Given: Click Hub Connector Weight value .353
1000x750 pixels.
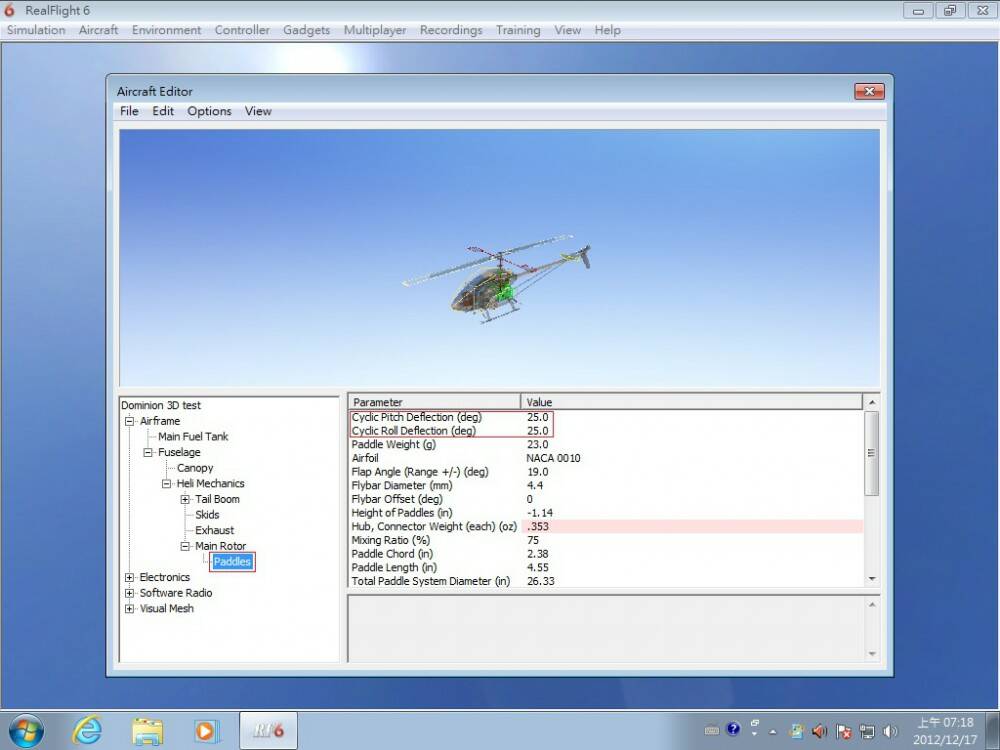Looking at the screenshot, I should tap(538, 527).
